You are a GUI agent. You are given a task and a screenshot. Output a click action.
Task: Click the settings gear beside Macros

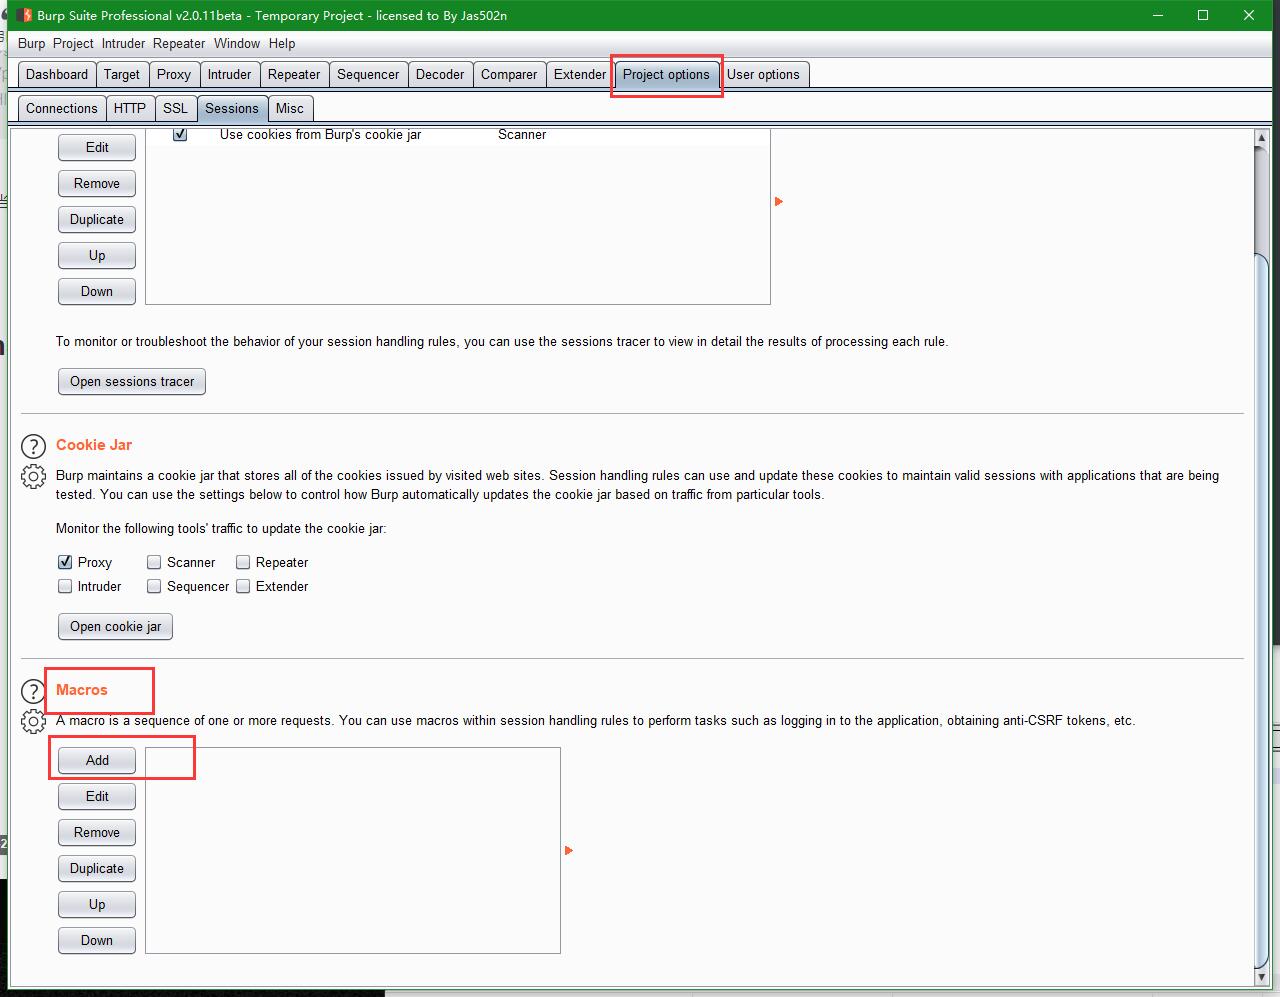(33, 720)
